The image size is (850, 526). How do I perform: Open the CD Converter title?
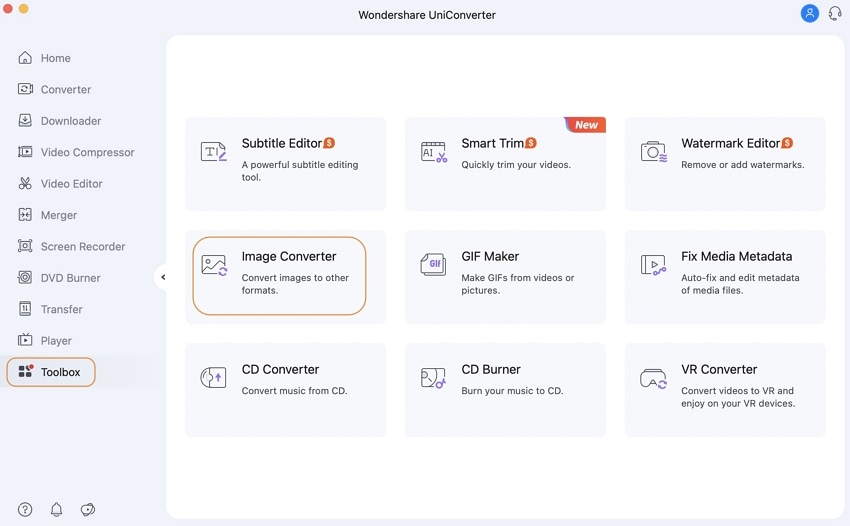(280, 369)
